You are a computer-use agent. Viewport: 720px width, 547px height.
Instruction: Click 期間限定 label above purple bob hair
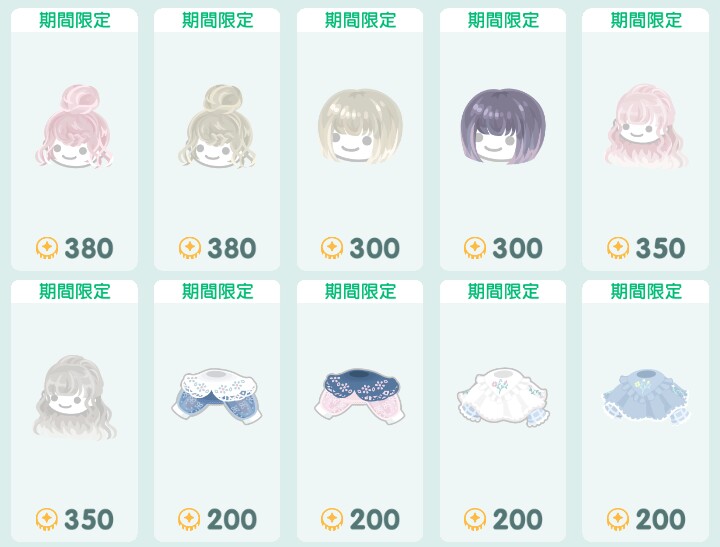pos(503,20)
